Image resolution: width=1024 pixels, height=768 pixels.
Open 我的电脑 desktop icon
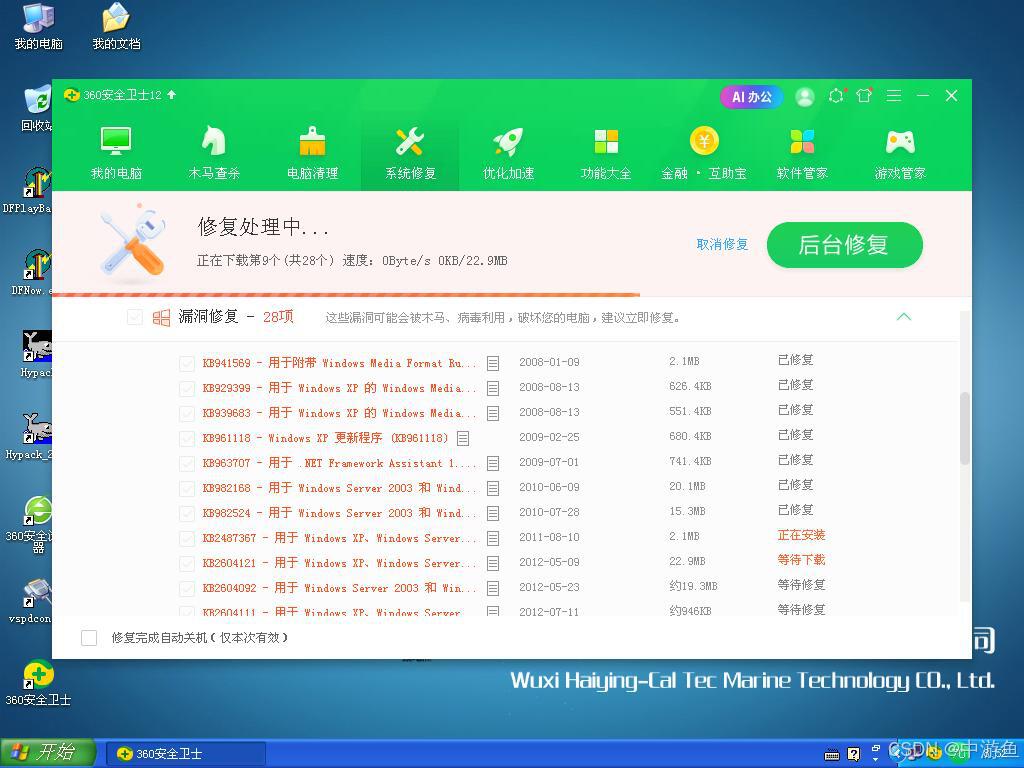[39, 27]
